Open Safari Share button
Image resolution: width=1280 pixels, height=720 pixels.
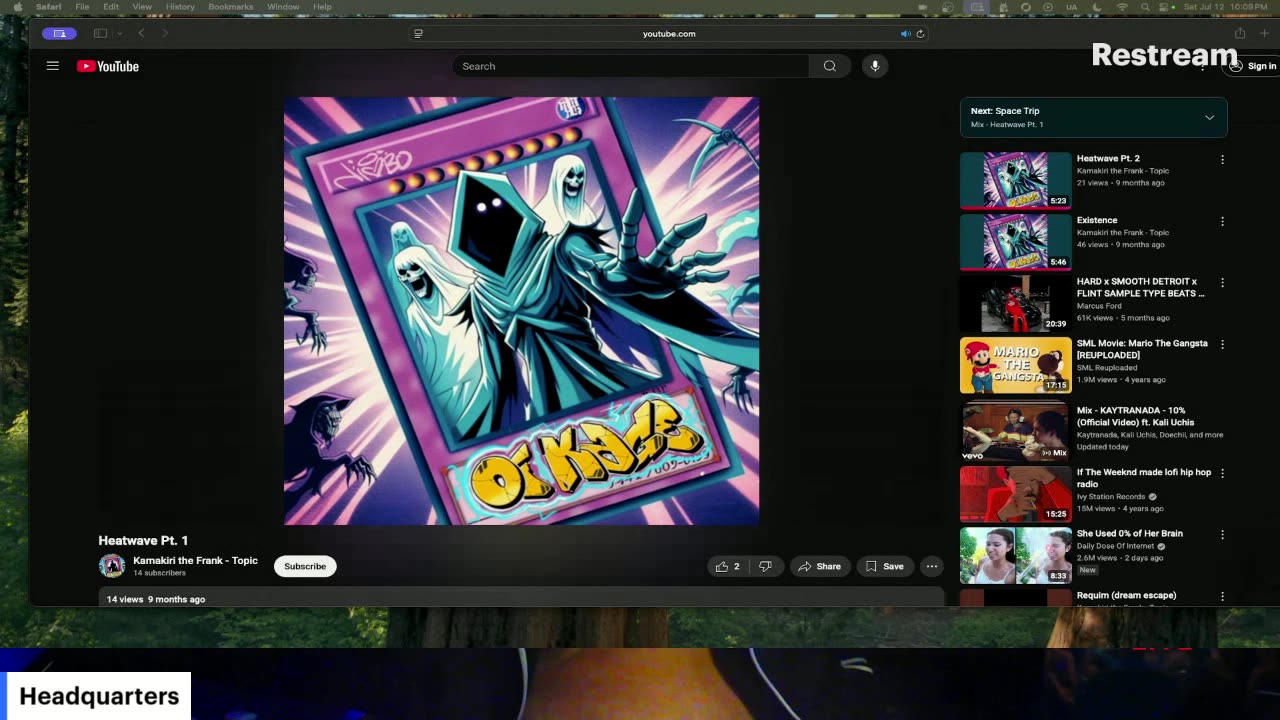pos(1240,33)
